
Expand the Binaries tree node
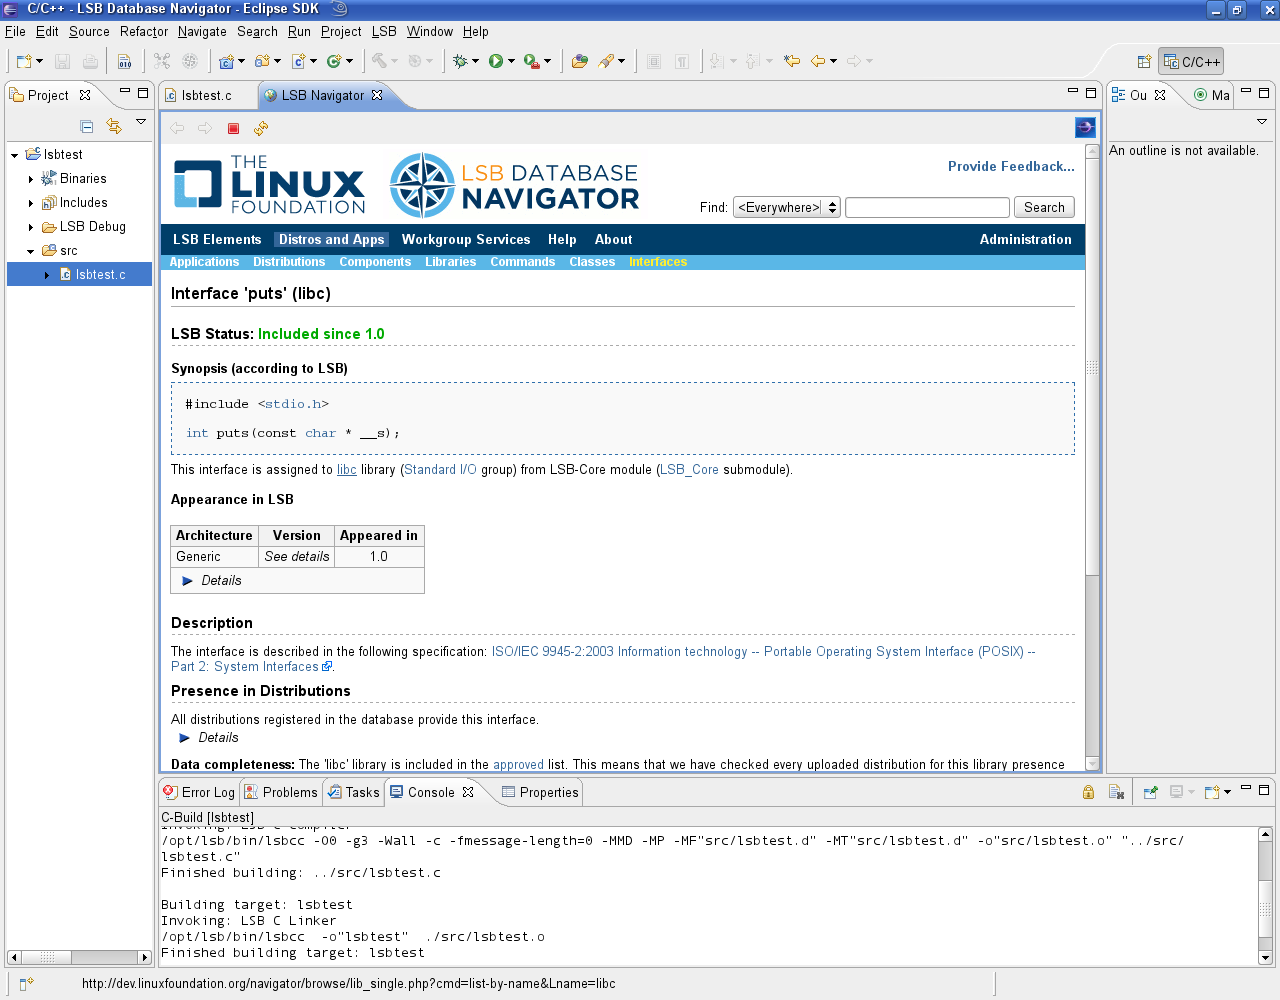point(31,179)
